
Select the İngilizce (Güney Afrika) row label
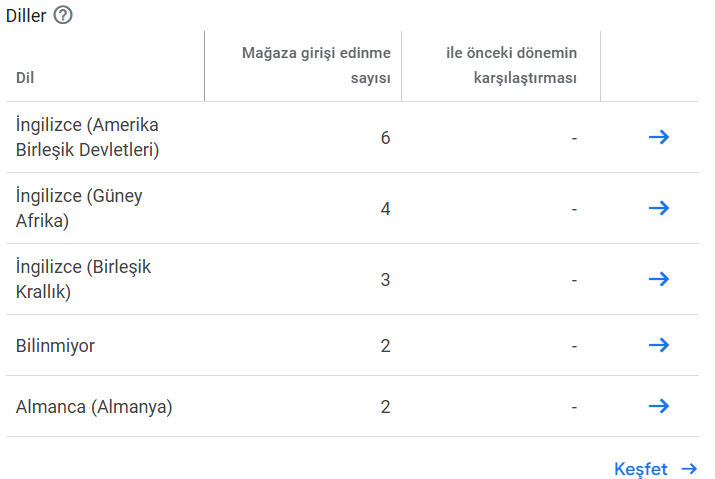point(79,208)
